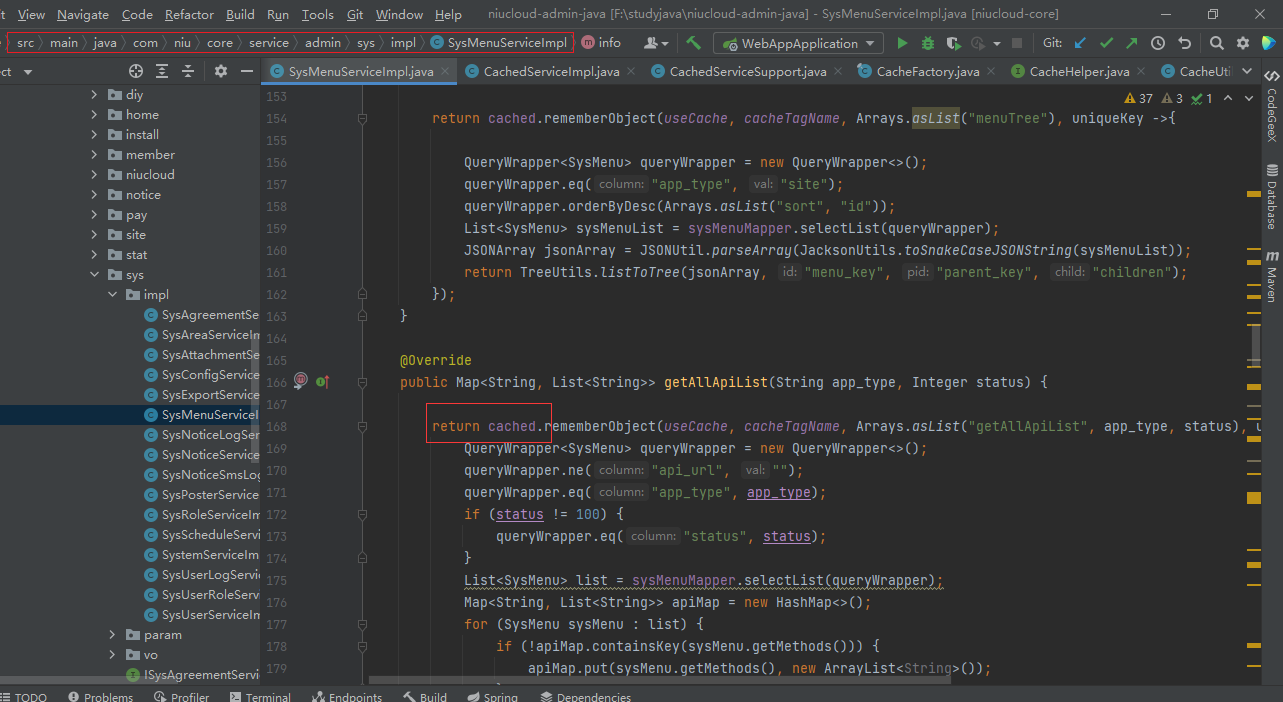This screenshot has height=702, width=1283.
Task: Click the service breadcrumb segment
Action: click(269, 43)
